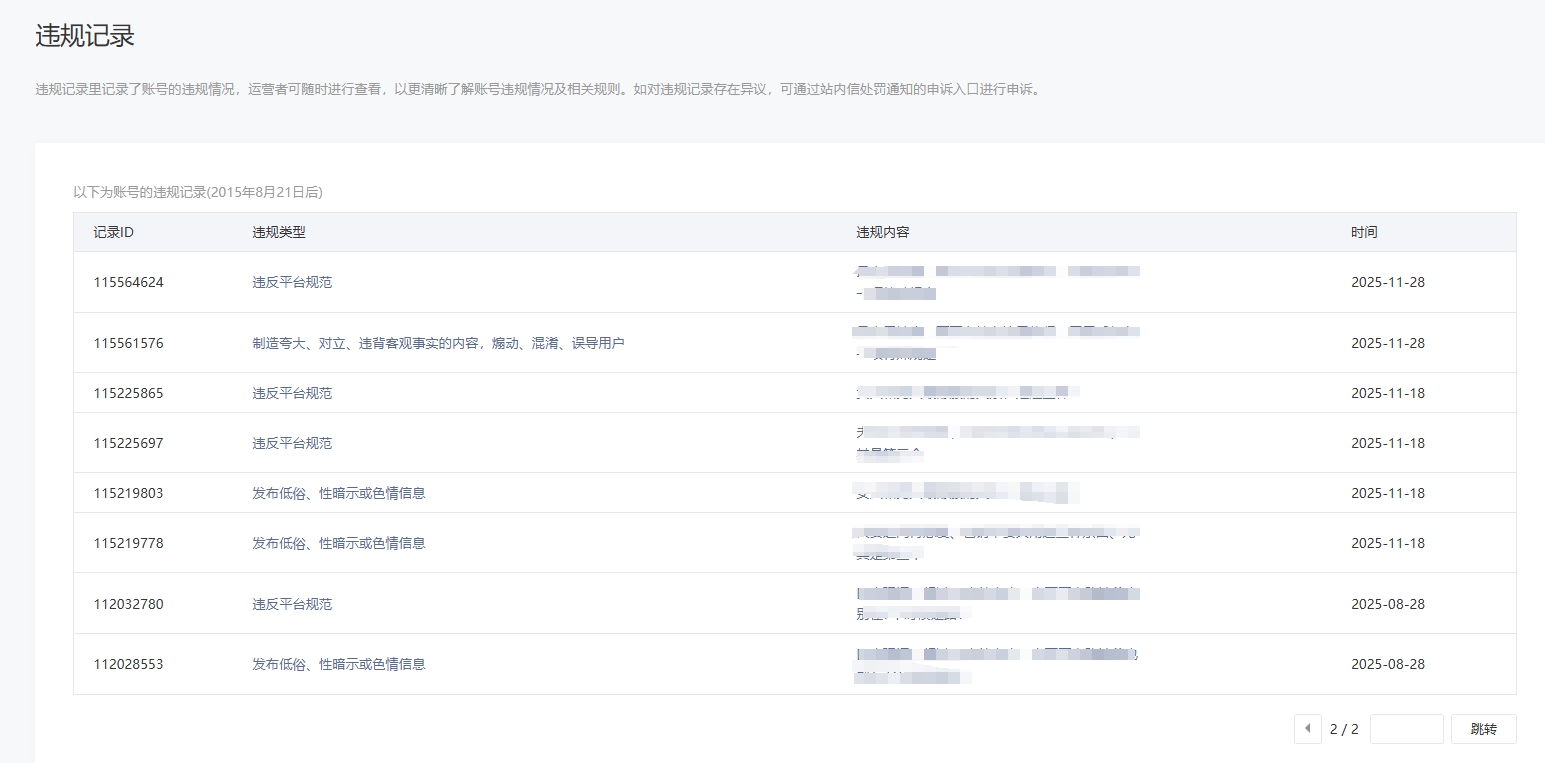Click the page number input box
The height and width of the screenshot is (763, 1545).
coord(1406,729)
